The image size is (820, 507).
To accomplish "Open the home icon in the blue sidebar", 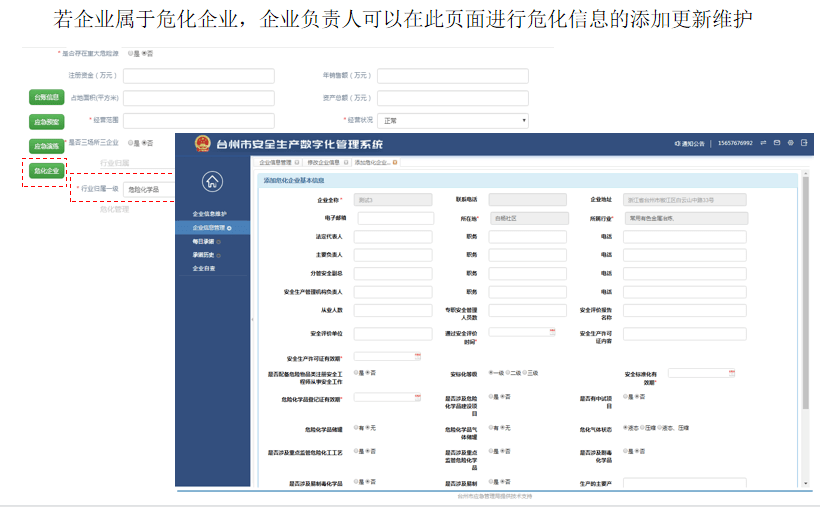I will click(212, 182).
